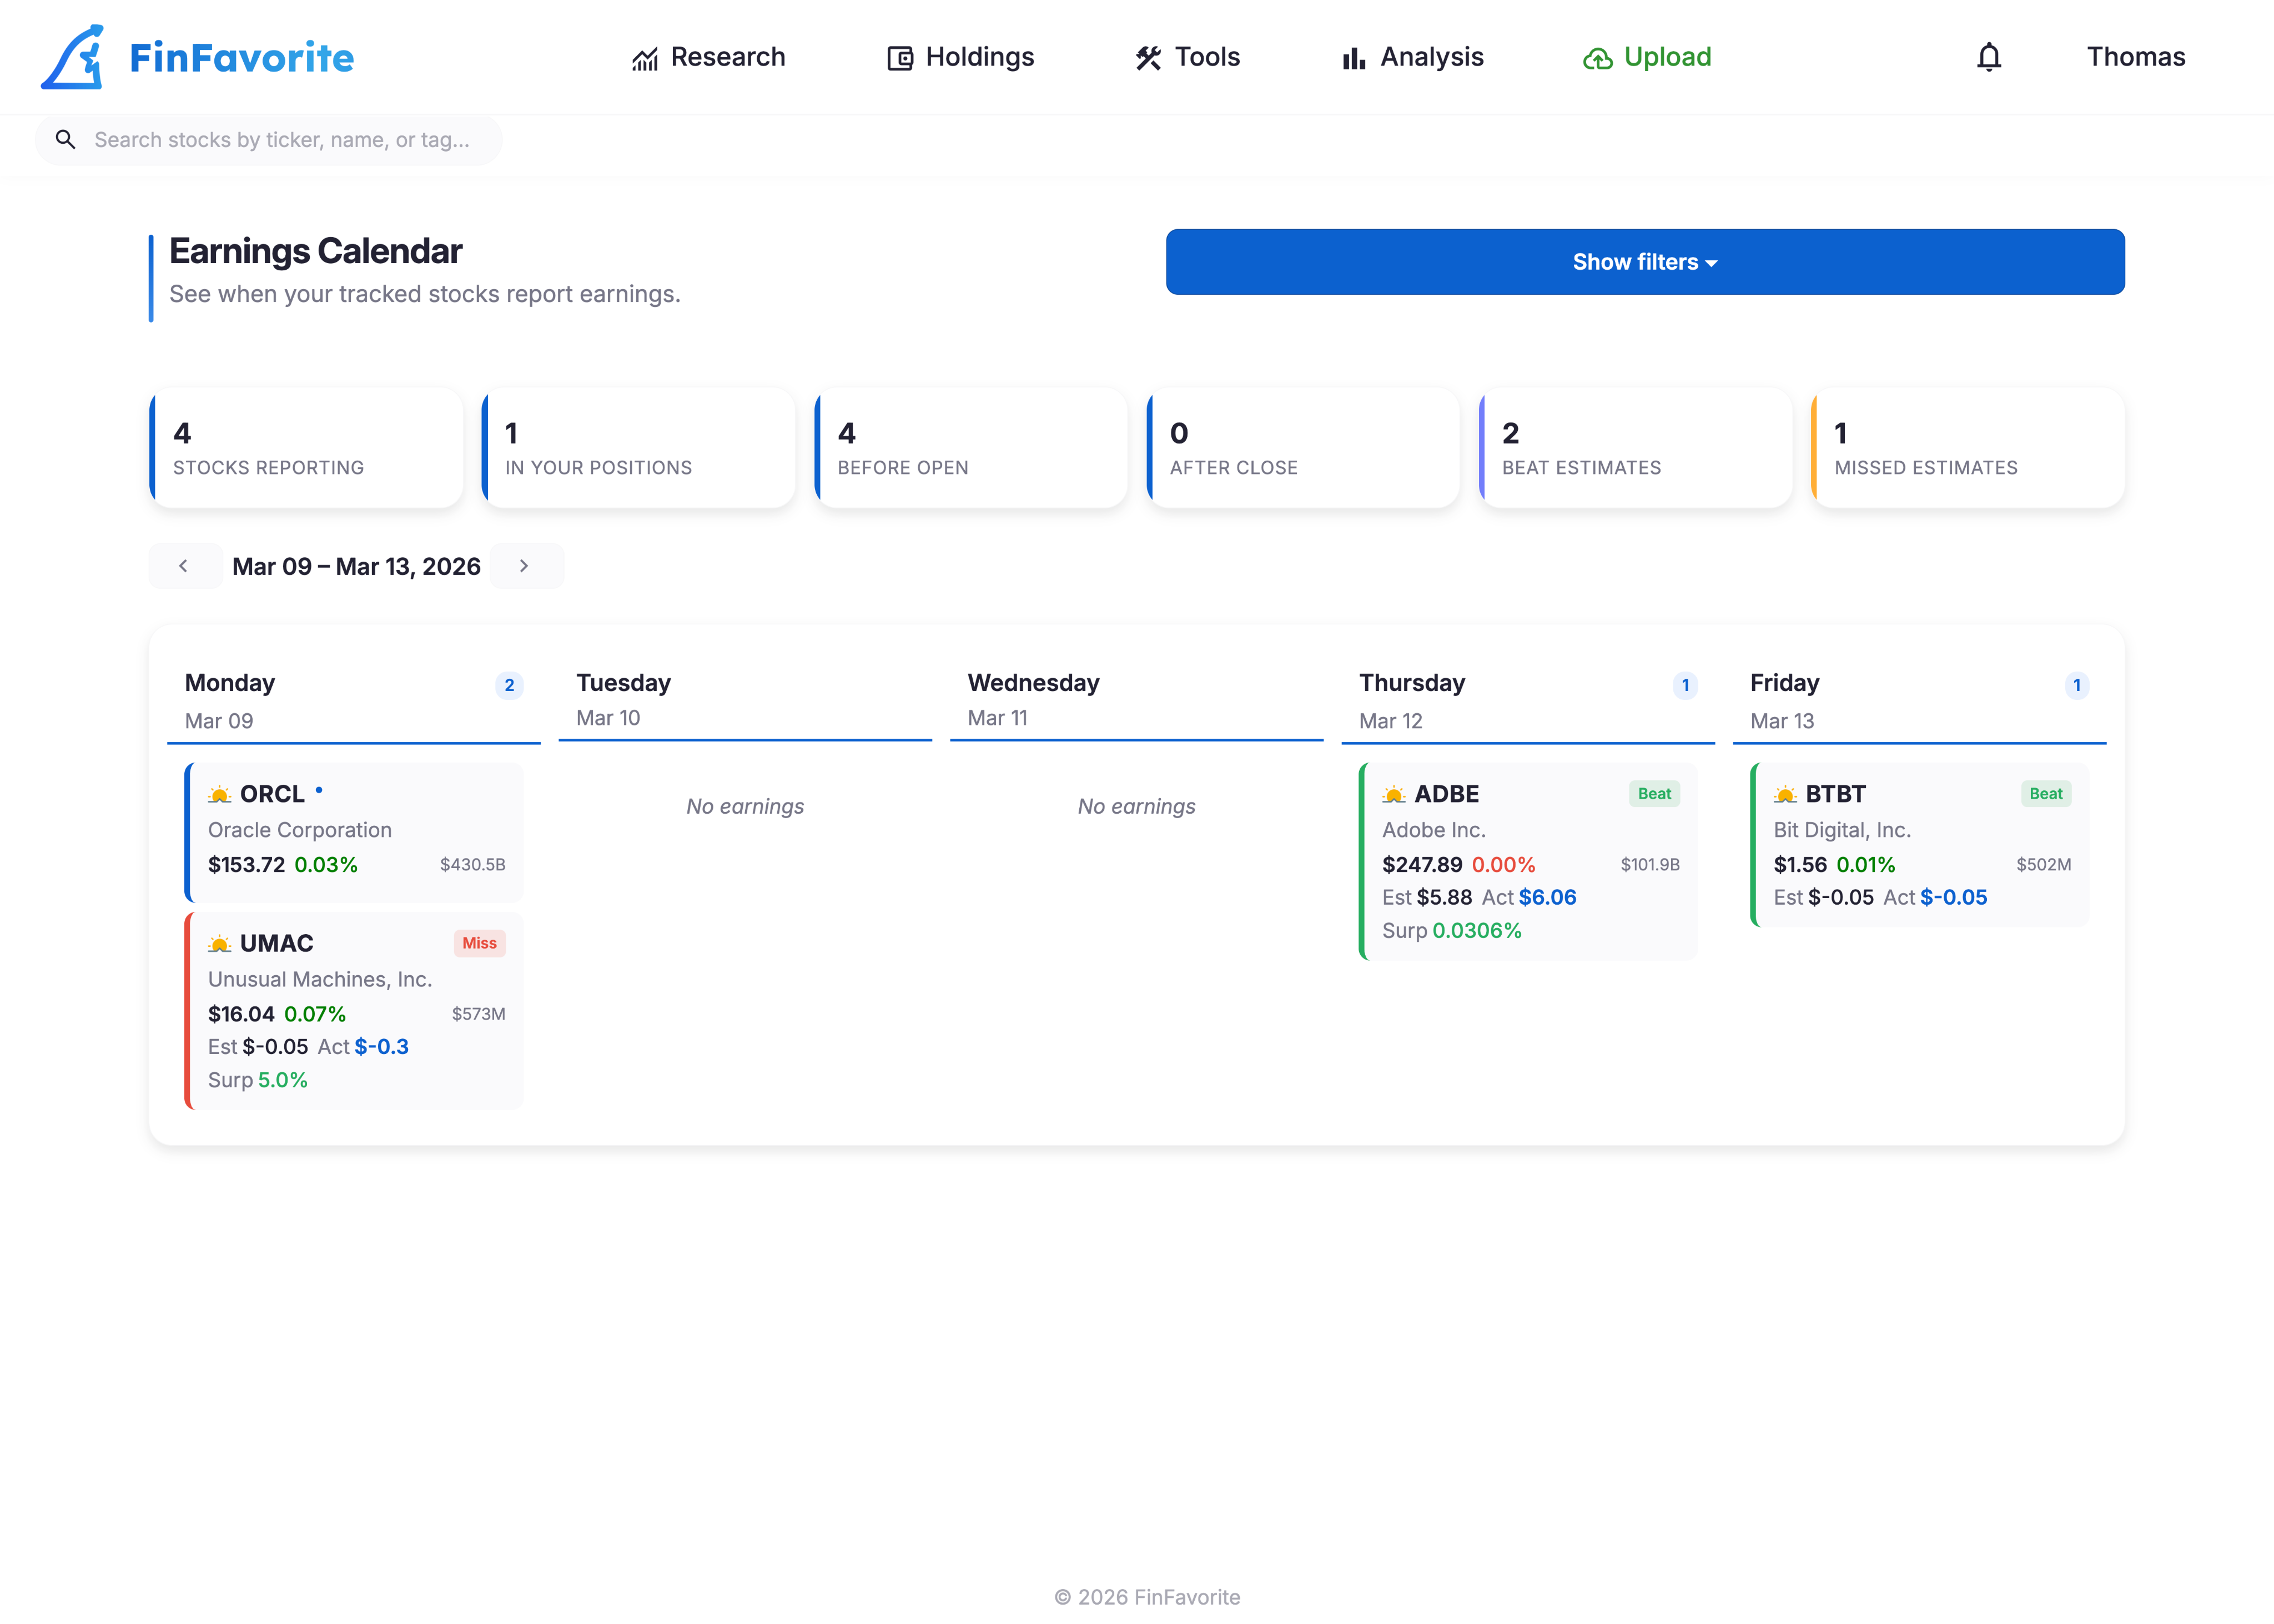Viewport: 2274px width, 1624px height.
Task: Click the Upload cloud icon
Action: coord(1597,59)
